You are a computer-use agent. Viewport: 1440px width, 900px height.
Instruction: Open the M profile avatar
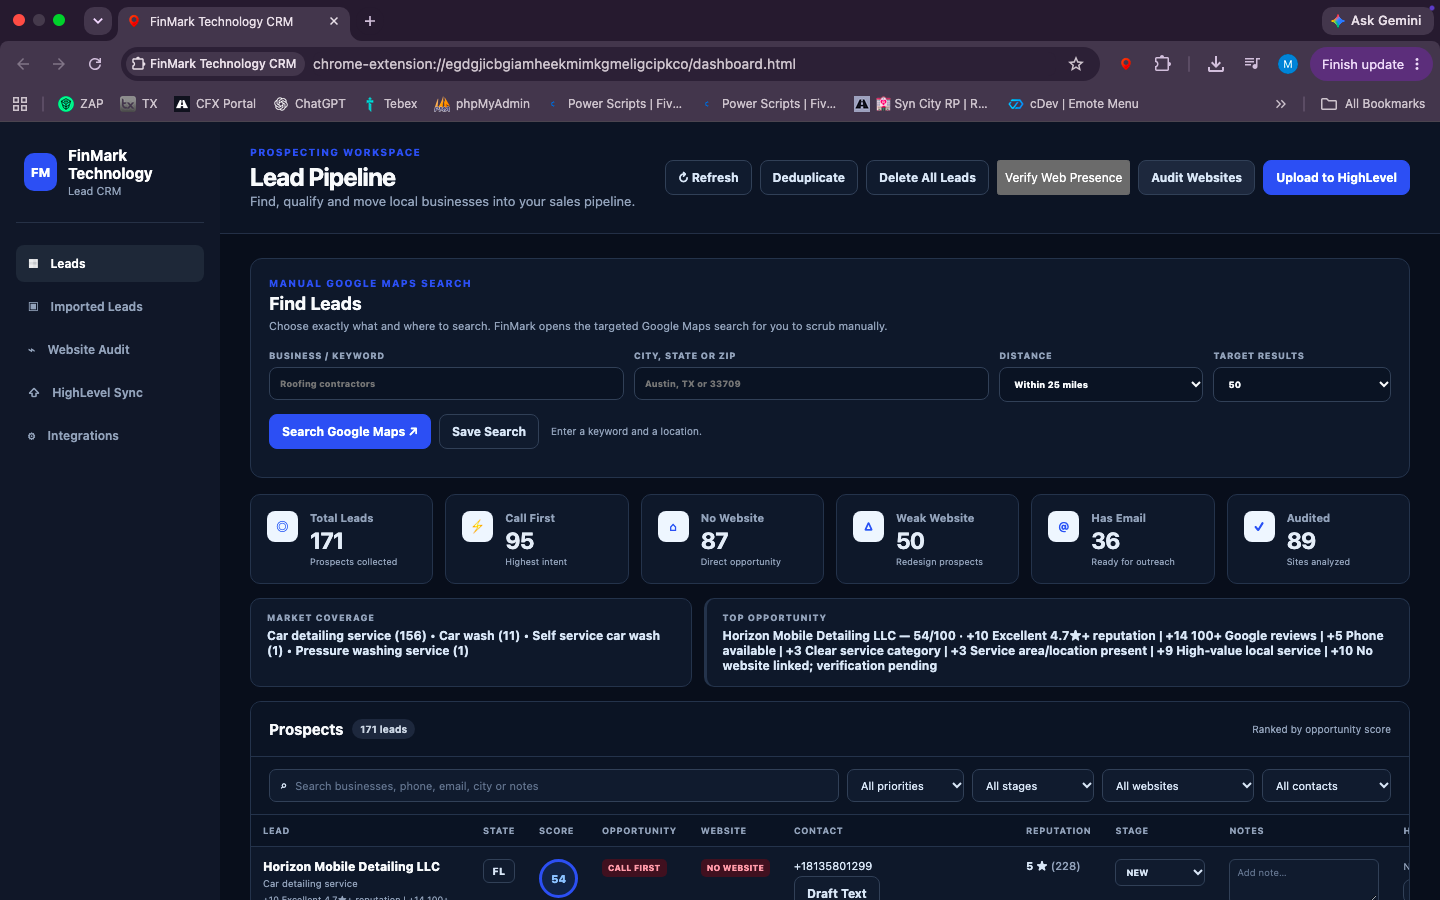(x=1288, y=64)
